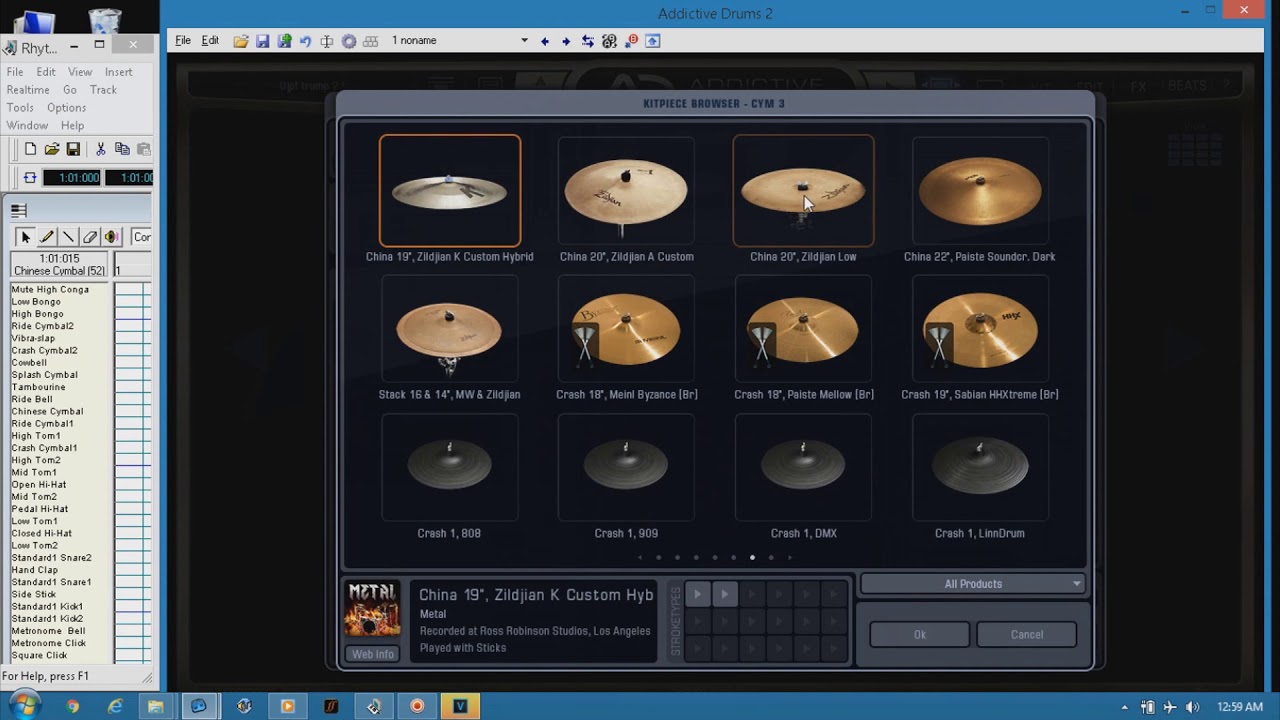The image size is (1280, 720).
Task: Click the keyboard grid icon in Addictive Drums toolbar
Action: pyautogui.click(x=371, y=41)
